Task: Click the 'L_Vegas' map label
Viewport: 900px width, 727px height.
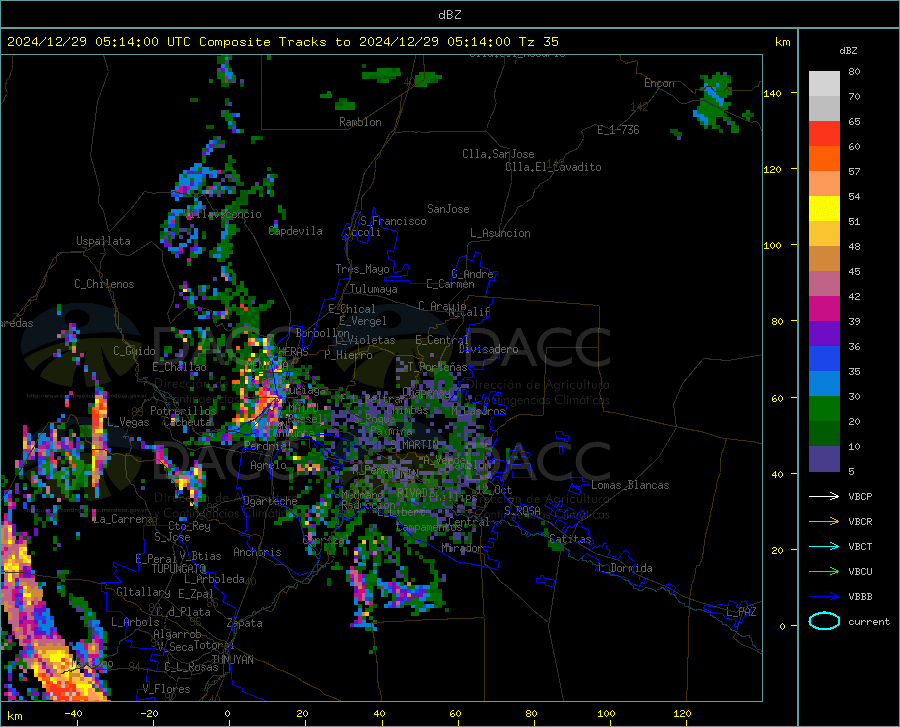Action: 128,422
